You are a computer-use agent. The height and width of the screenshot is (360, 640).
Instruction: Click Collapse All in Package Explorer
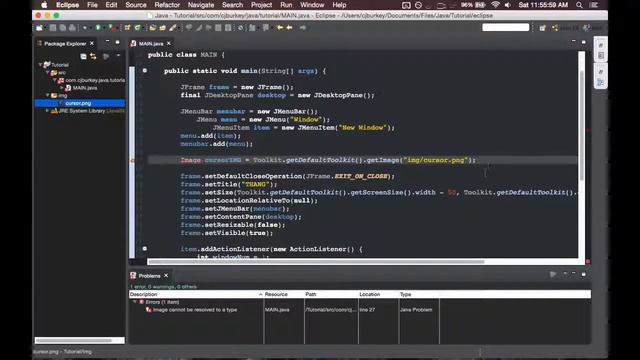coord(83,56)
